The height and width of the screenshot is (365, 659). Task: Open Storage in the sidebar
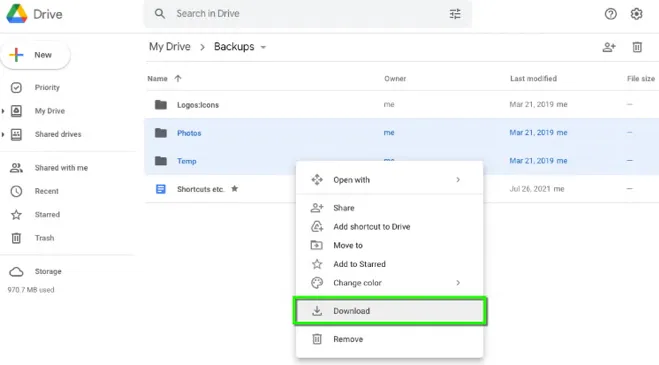tap(48, 272)
